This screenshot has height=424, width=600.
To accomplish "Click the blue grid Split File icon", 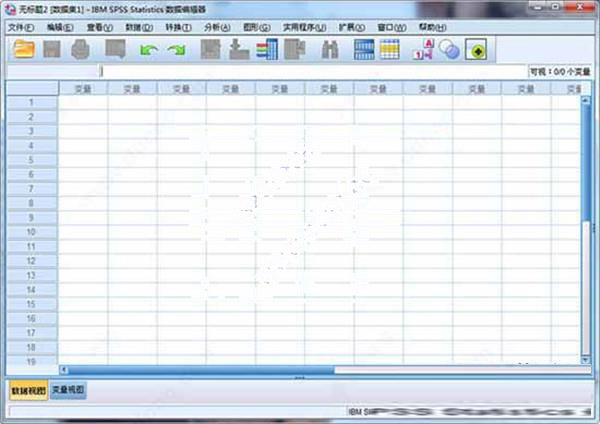I will [364, 50].
